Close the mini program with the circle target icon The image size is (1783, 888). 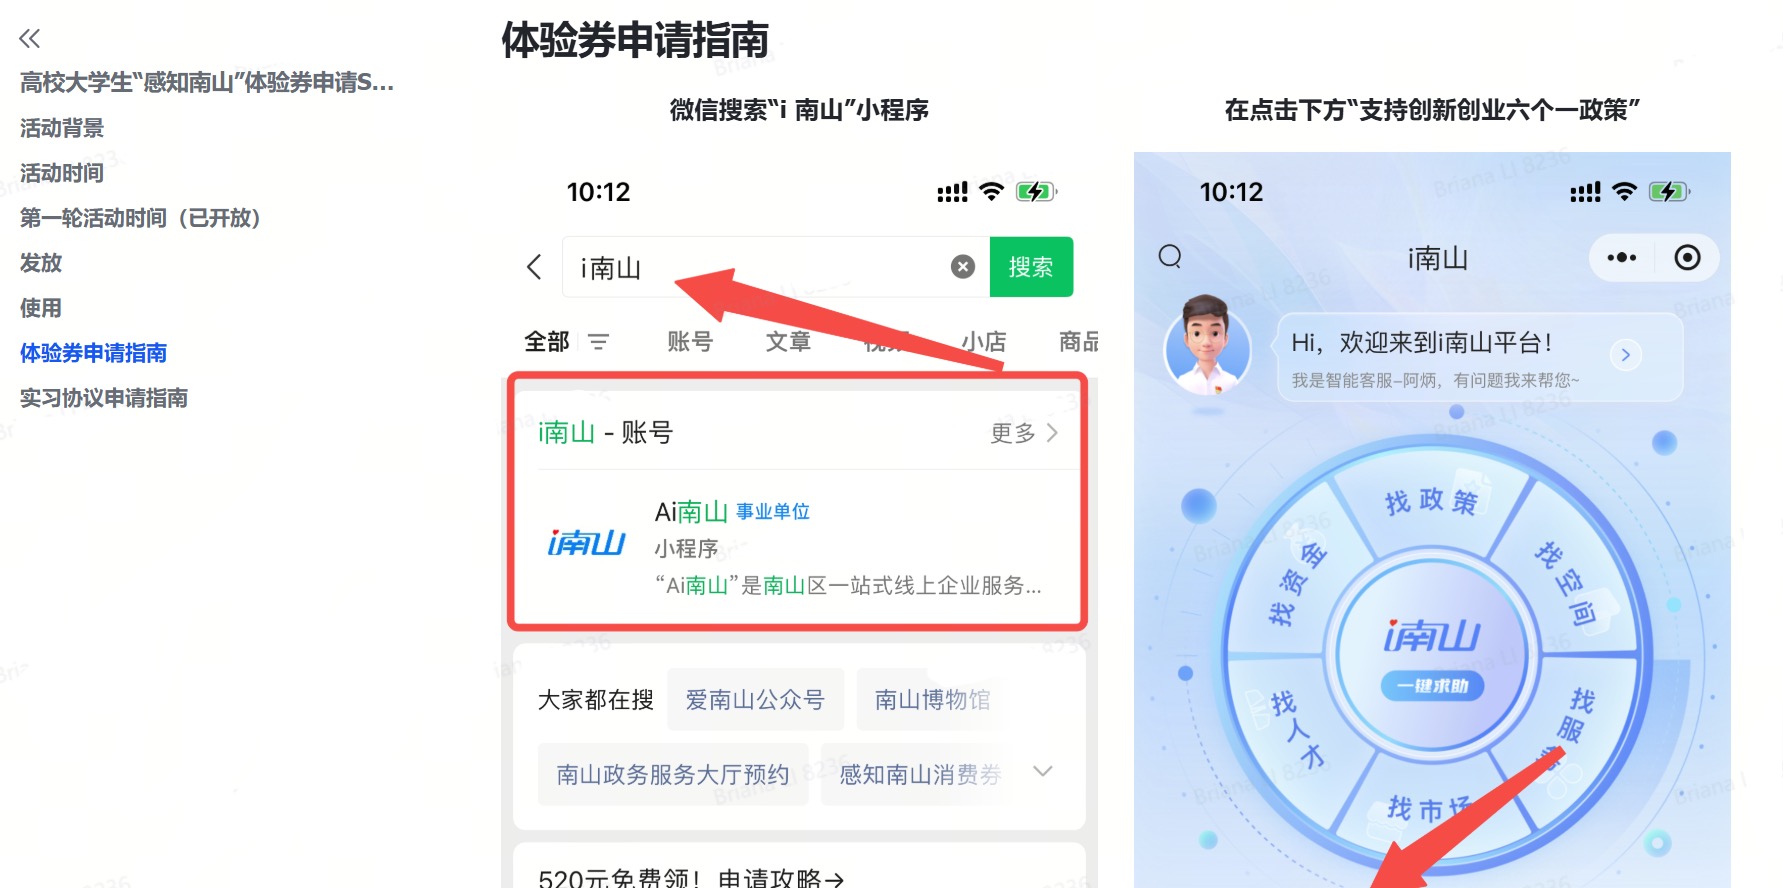pos(1687,258)
